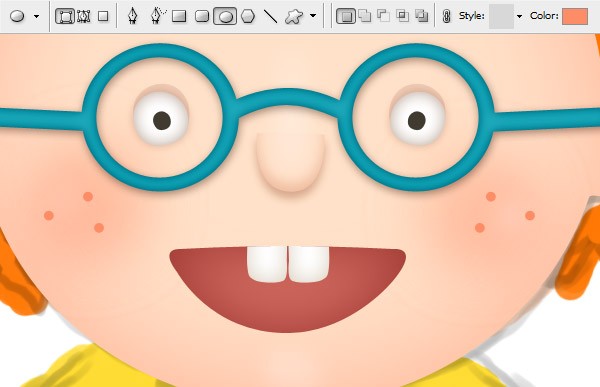The height and width of the screenshot is (387, 600).
Task: Choose Subtract from Shape Area option
Action: [x=383, y=16]
